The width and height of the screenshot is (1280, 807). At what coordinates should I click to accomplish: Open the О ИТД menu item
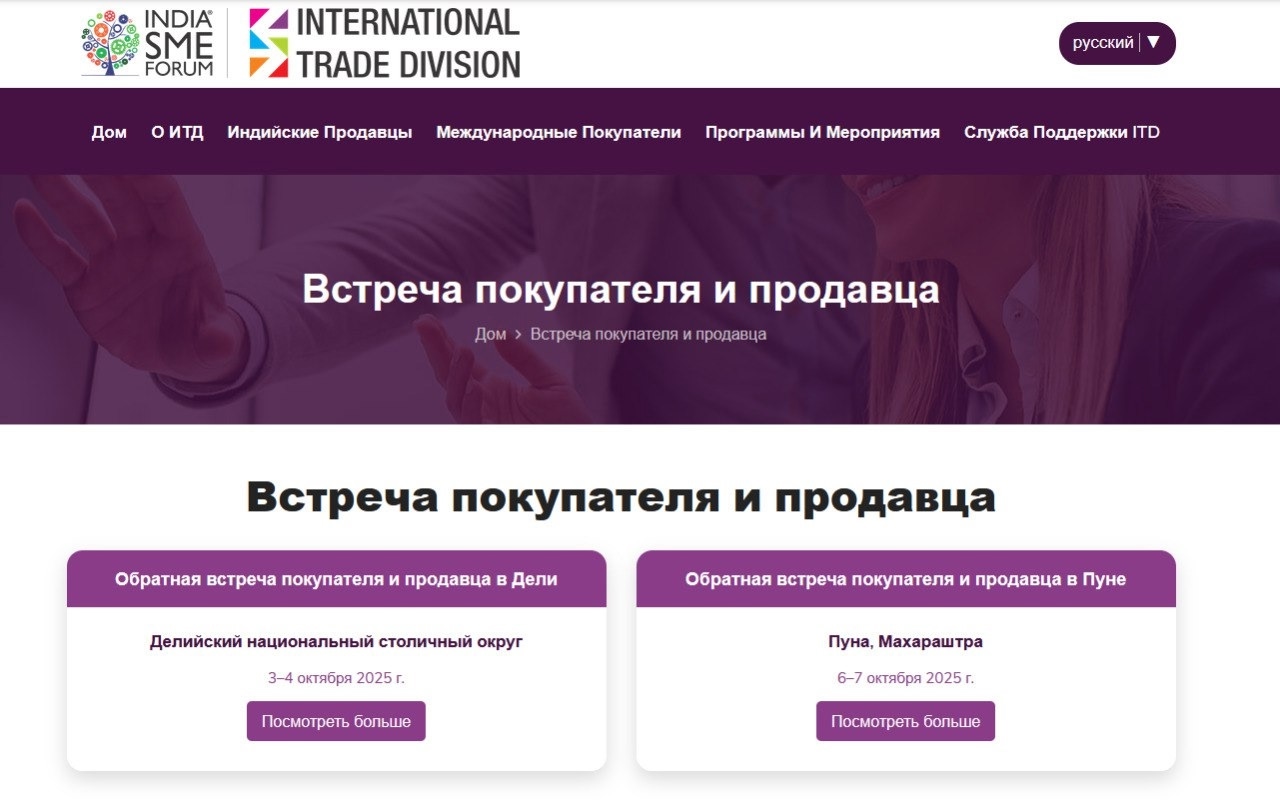[177, 132]
